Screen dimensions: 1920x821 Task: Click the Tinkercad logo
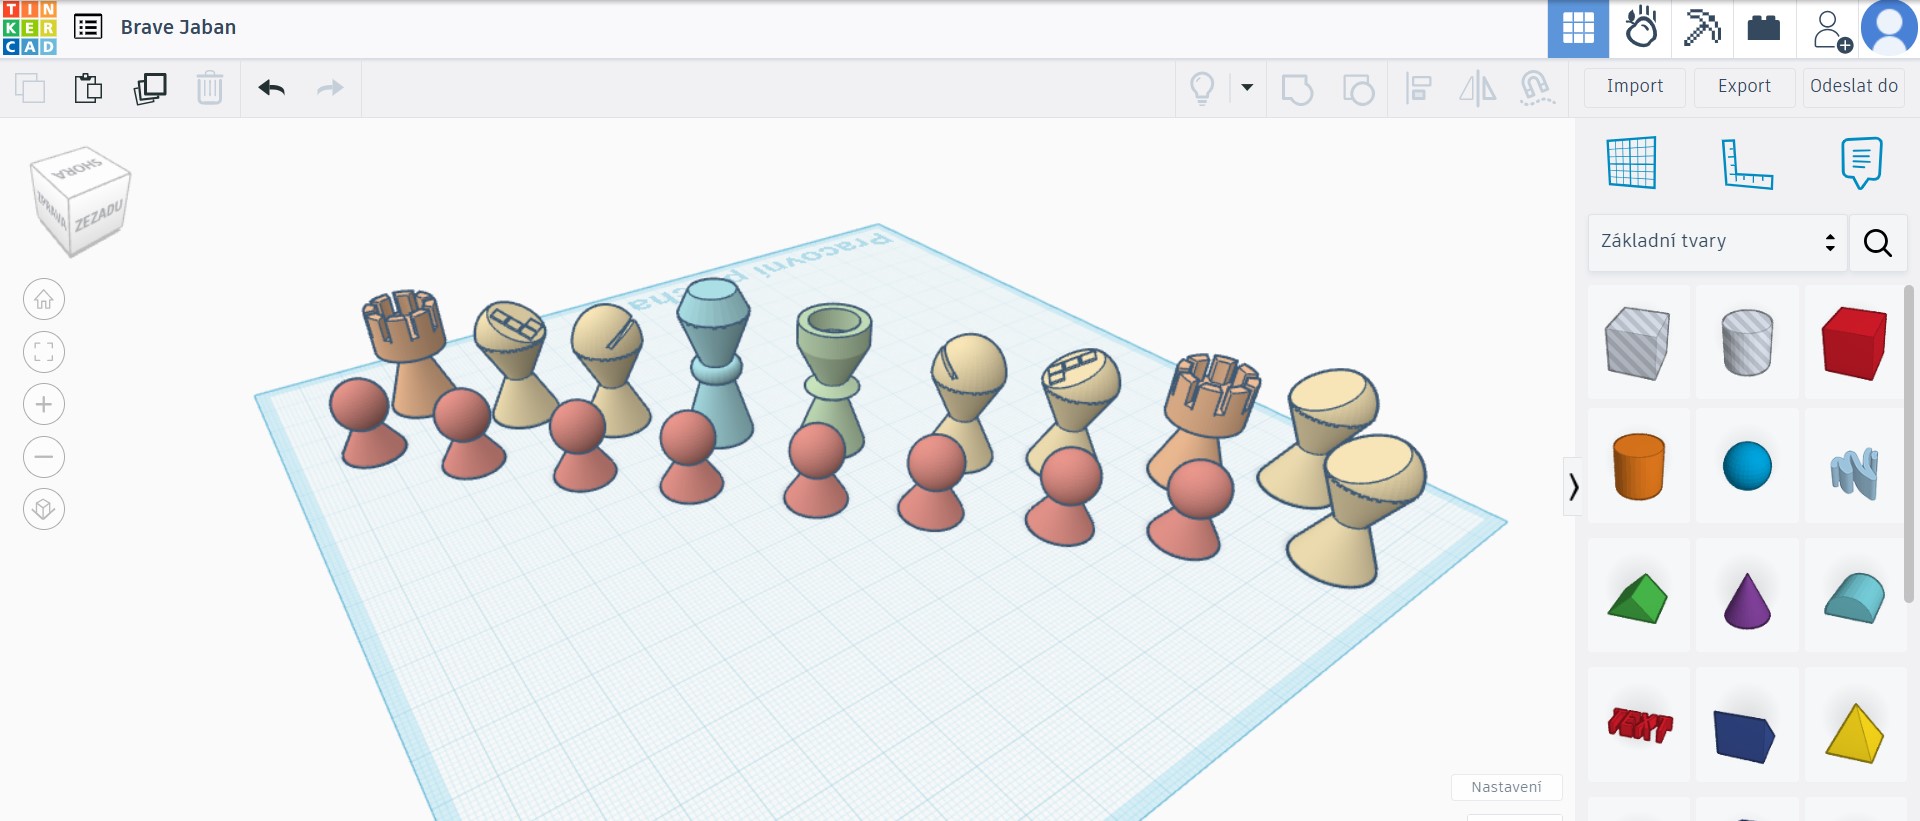click(29, 28)
